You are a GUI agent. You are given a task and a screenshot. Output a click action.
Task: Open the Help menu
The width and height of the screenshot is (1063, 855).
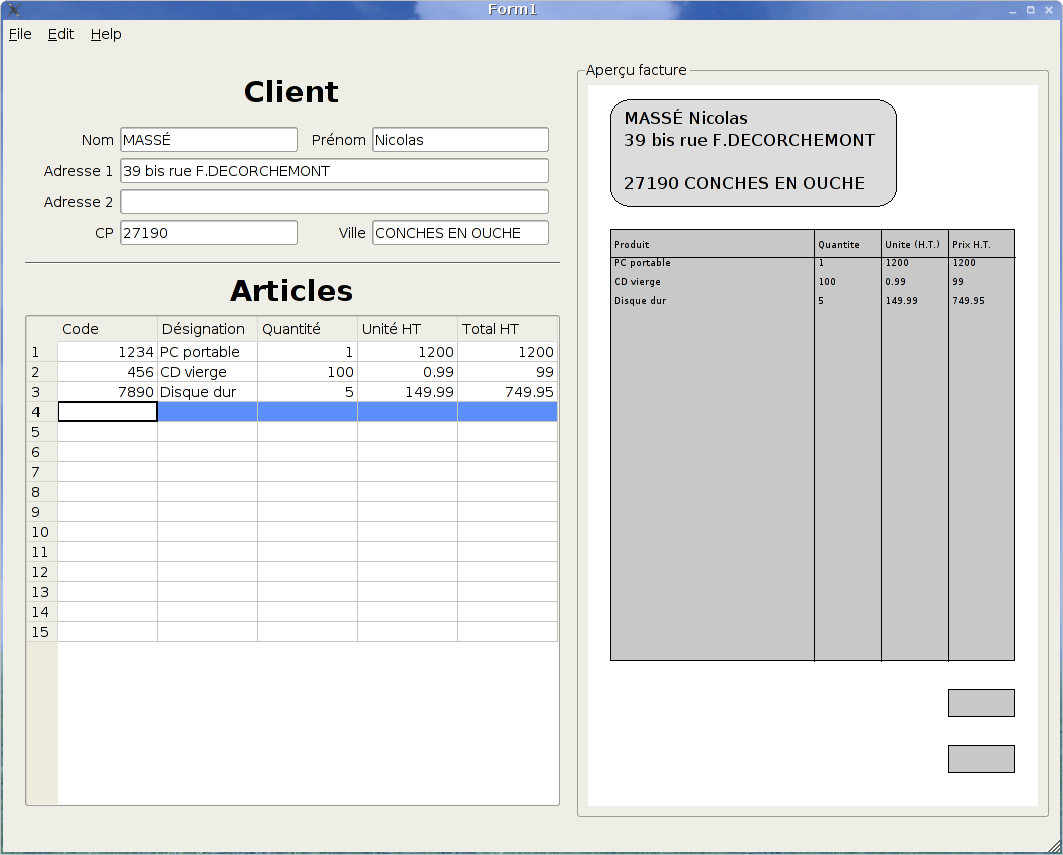click(106, 34)
